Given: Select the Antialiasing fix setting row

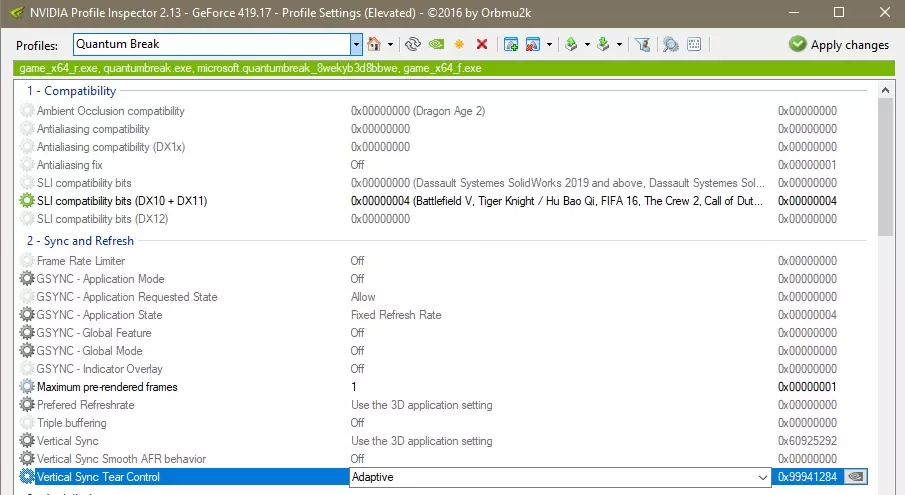Looking at the screenshot, I should tap(443, 165).
